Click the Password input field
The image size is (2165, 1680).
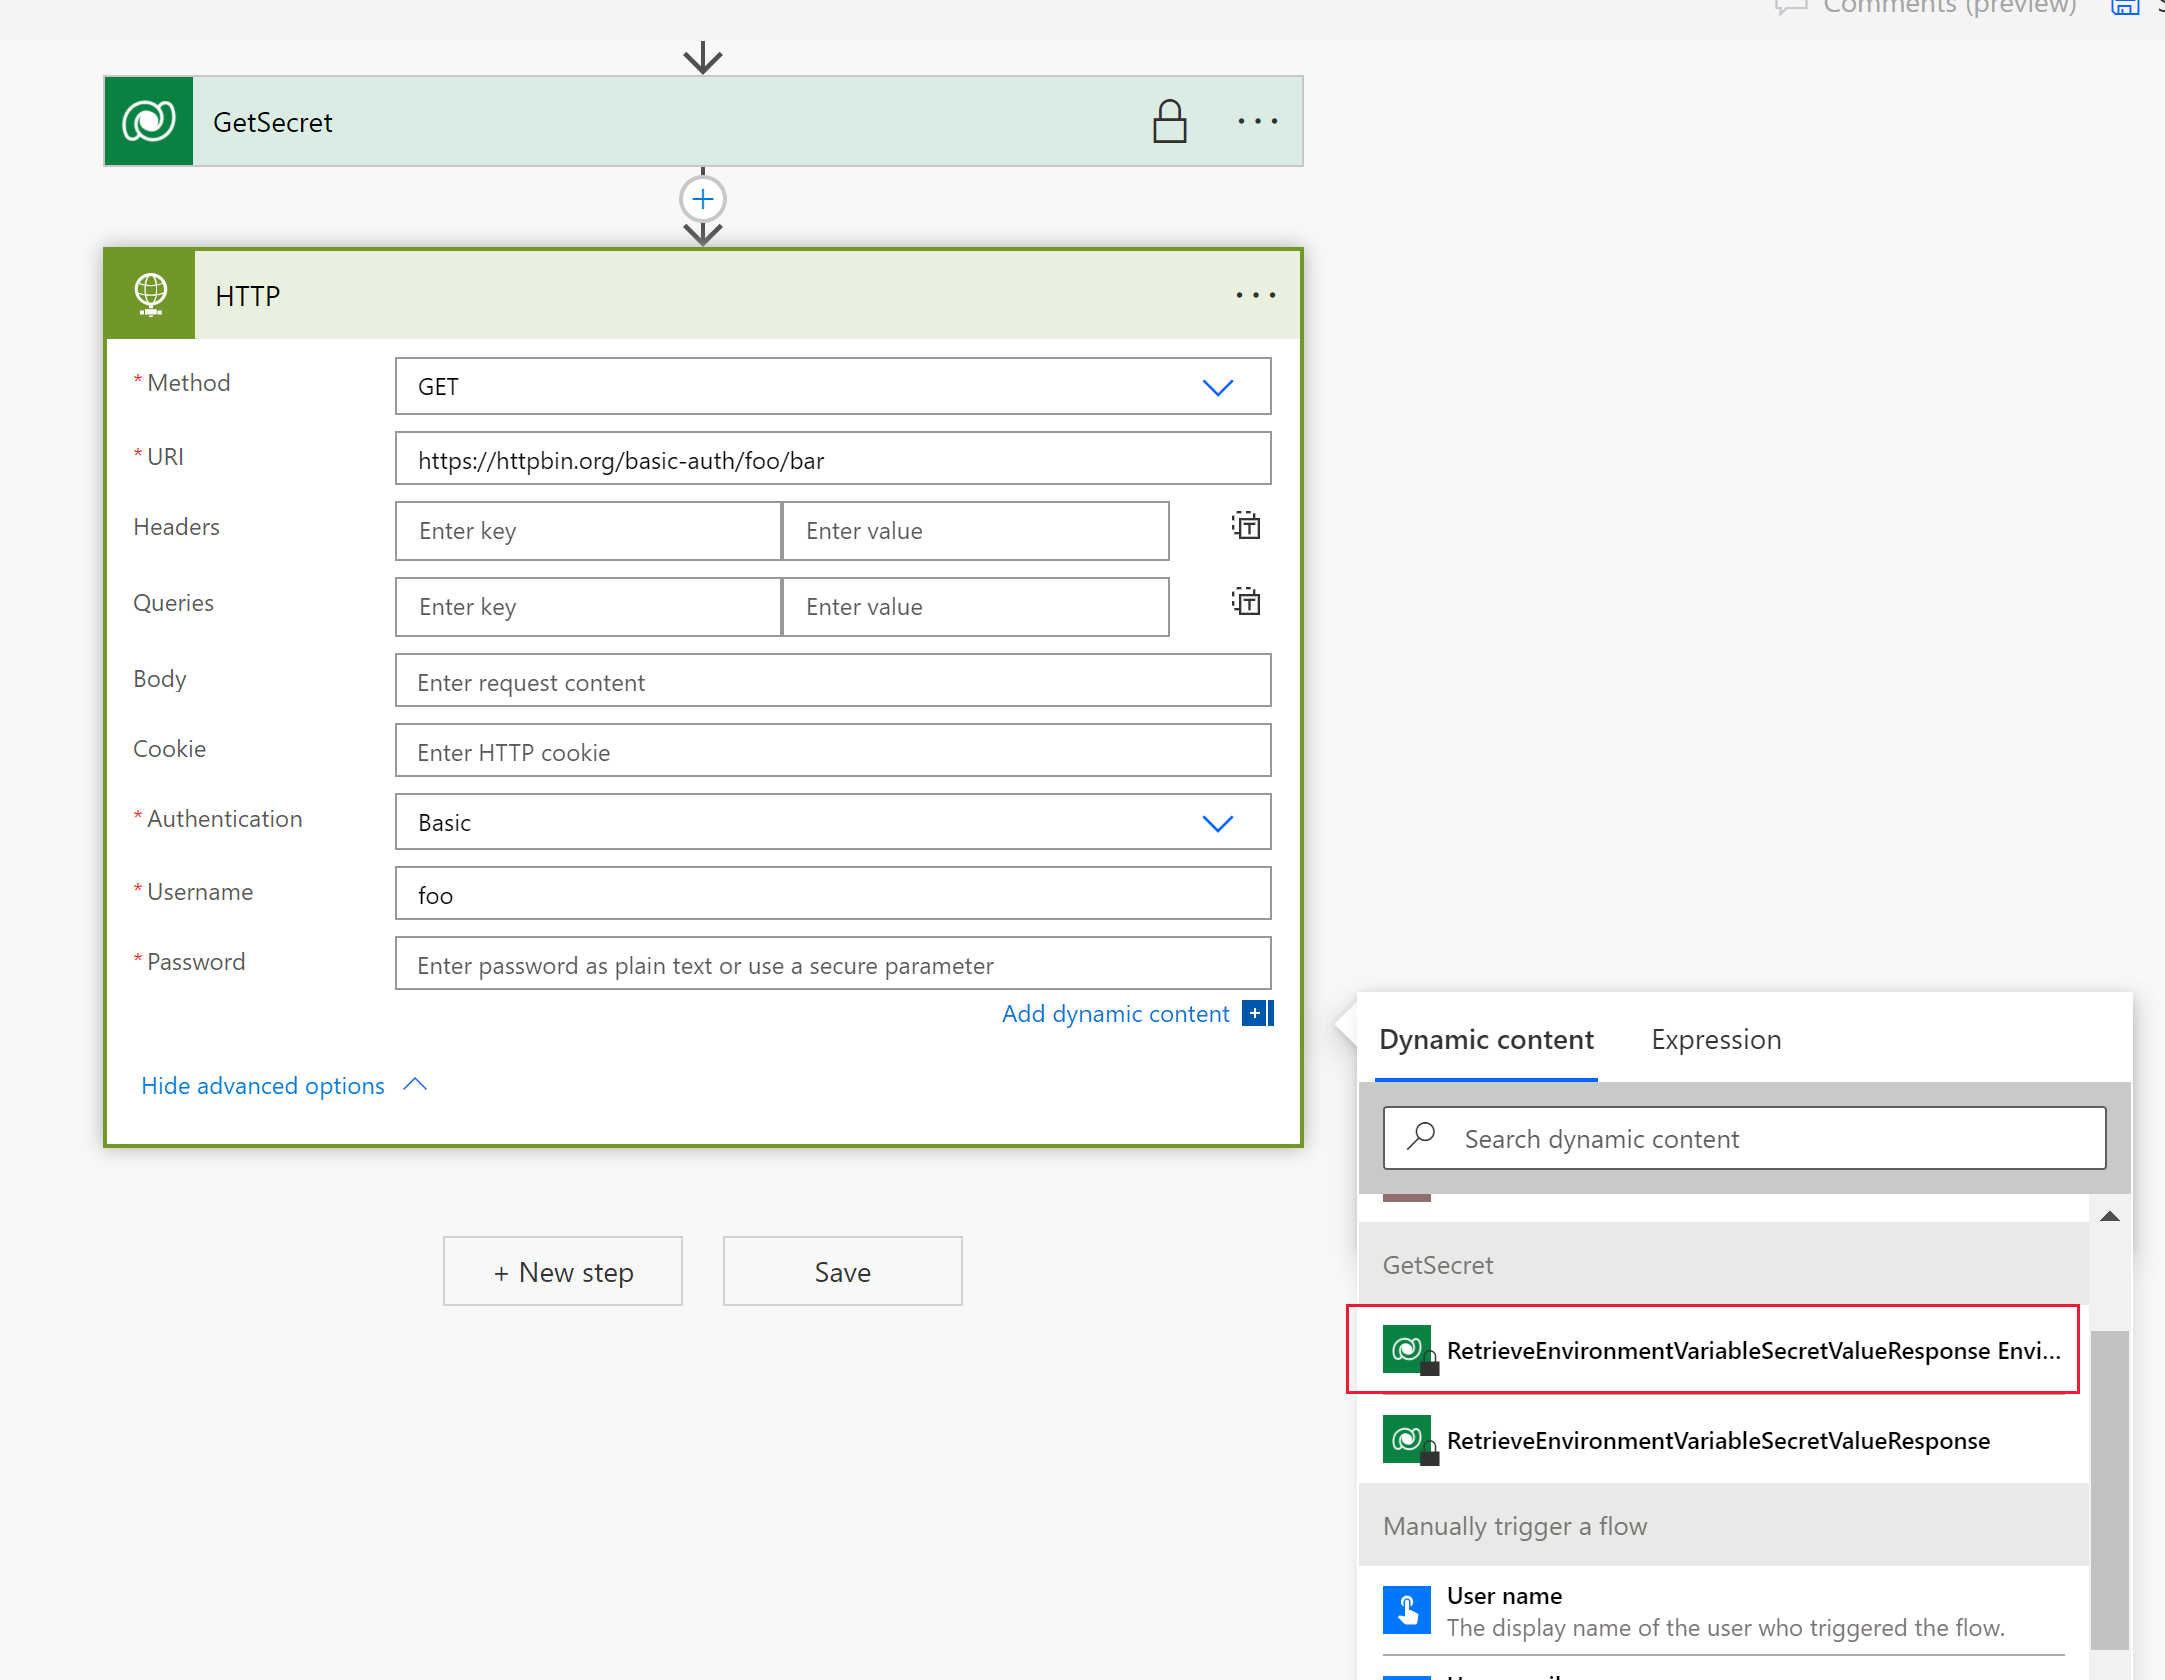(x=831, y=963)
